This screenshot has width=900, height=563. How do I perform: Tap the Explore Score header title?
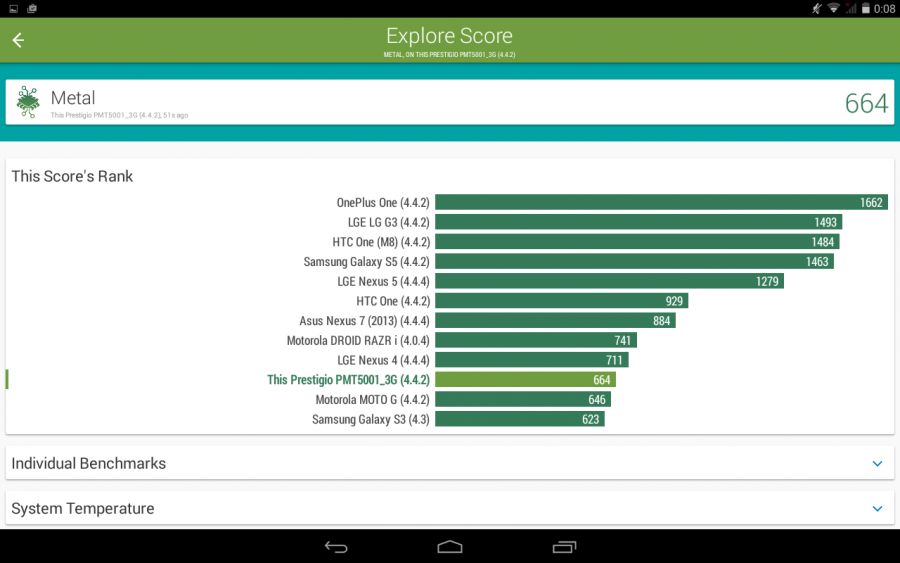tap(449, 37)
